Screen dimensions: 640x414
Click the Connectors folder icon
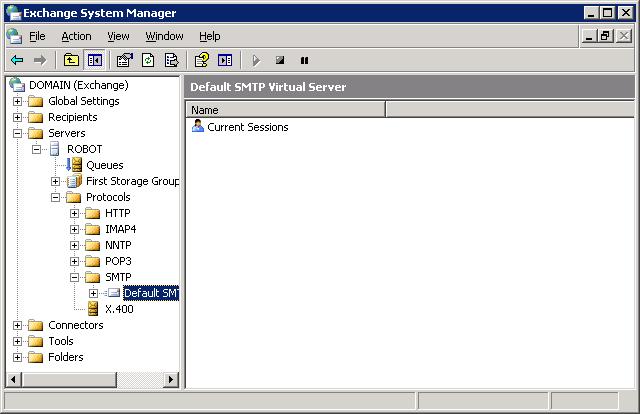click(x=36, y=325)
